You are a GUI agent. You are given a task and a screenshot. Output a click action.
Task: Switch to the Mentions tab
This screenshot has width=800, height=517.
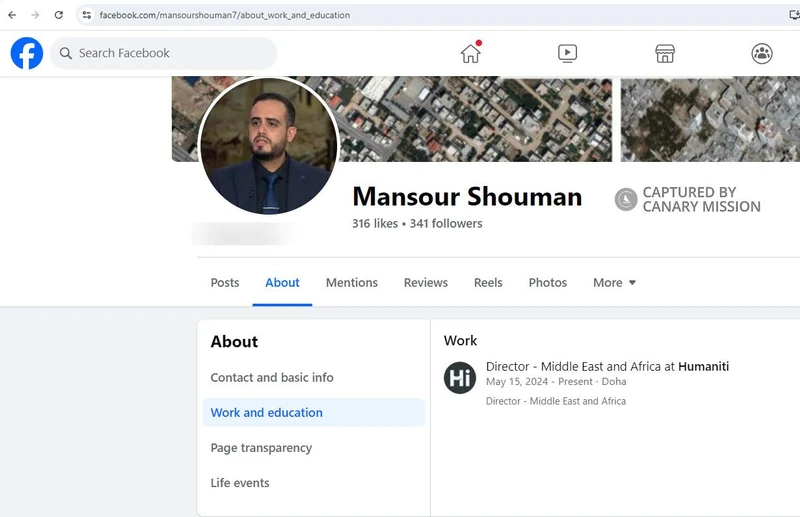click(x=352, y=283)
